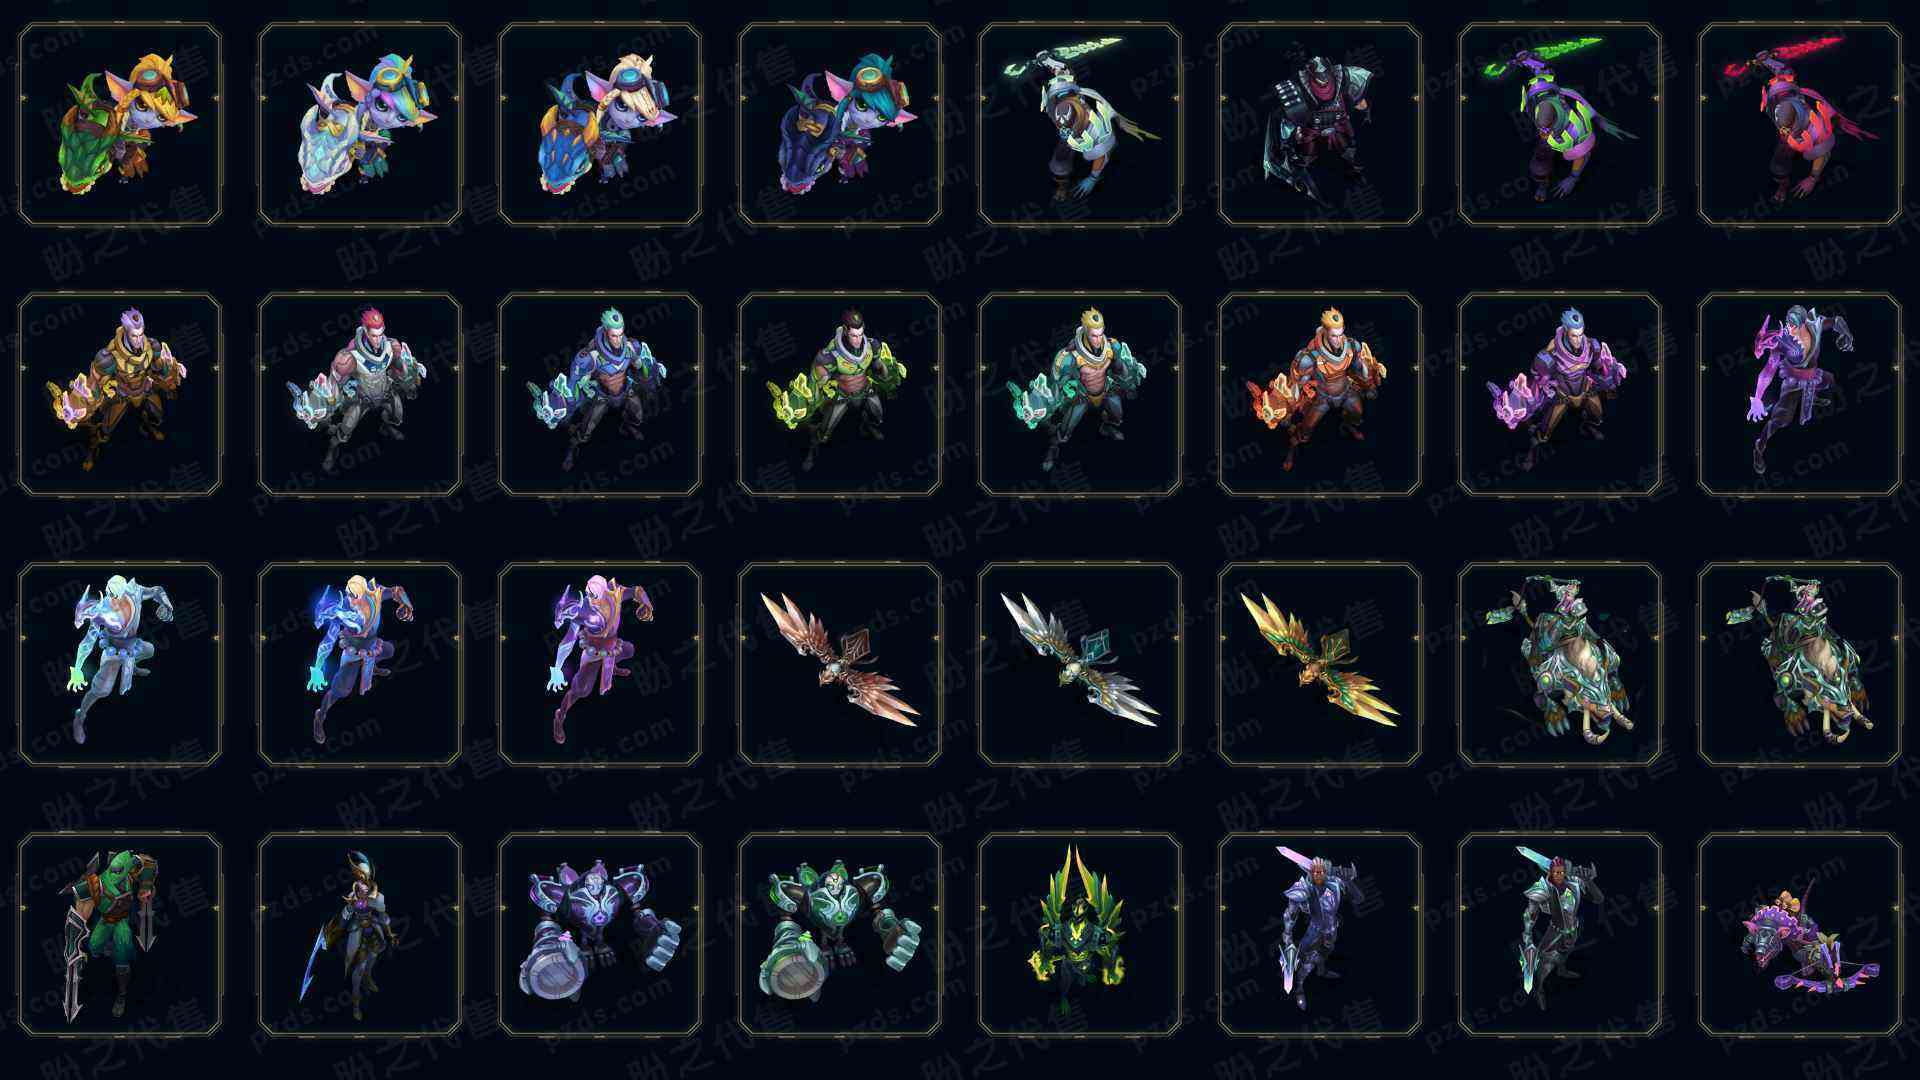Choose the green golem with cannon arm
This screenshot has height=1080, width=1920.
point(840,934)
